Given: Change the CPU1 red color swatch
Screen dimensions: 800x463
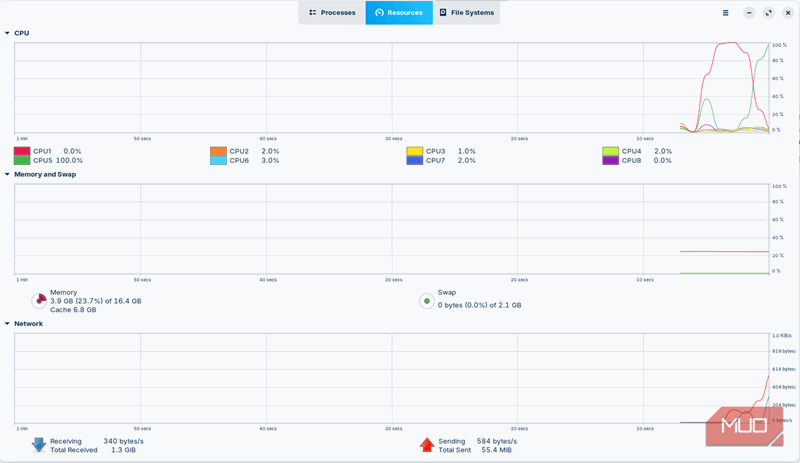Looking at the screenshot, I should pos(22,151).
